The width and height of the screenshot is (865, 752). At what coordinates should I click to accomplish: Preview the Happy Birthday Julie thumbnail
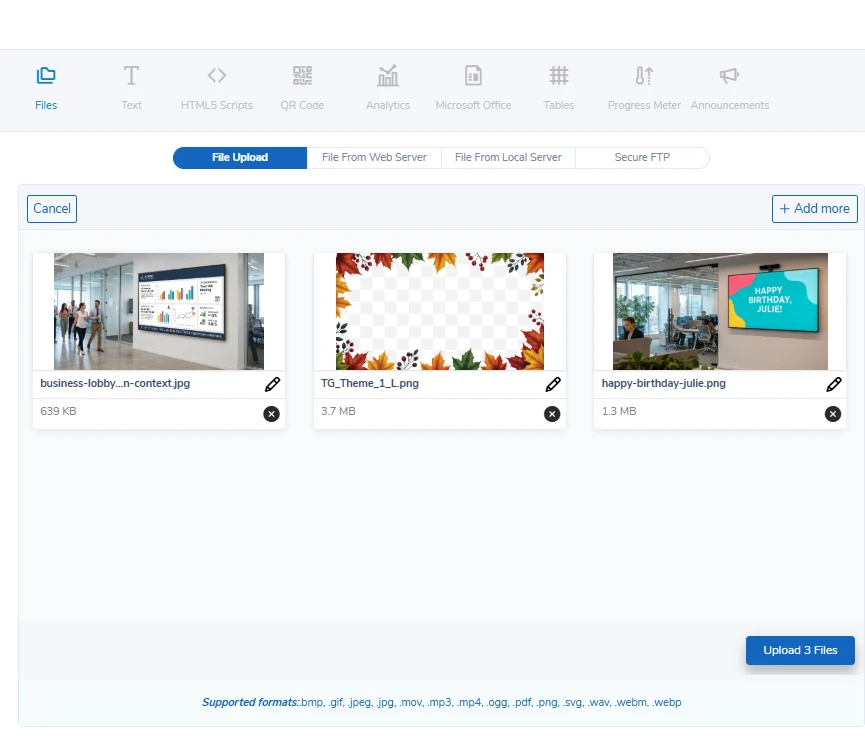720,311
